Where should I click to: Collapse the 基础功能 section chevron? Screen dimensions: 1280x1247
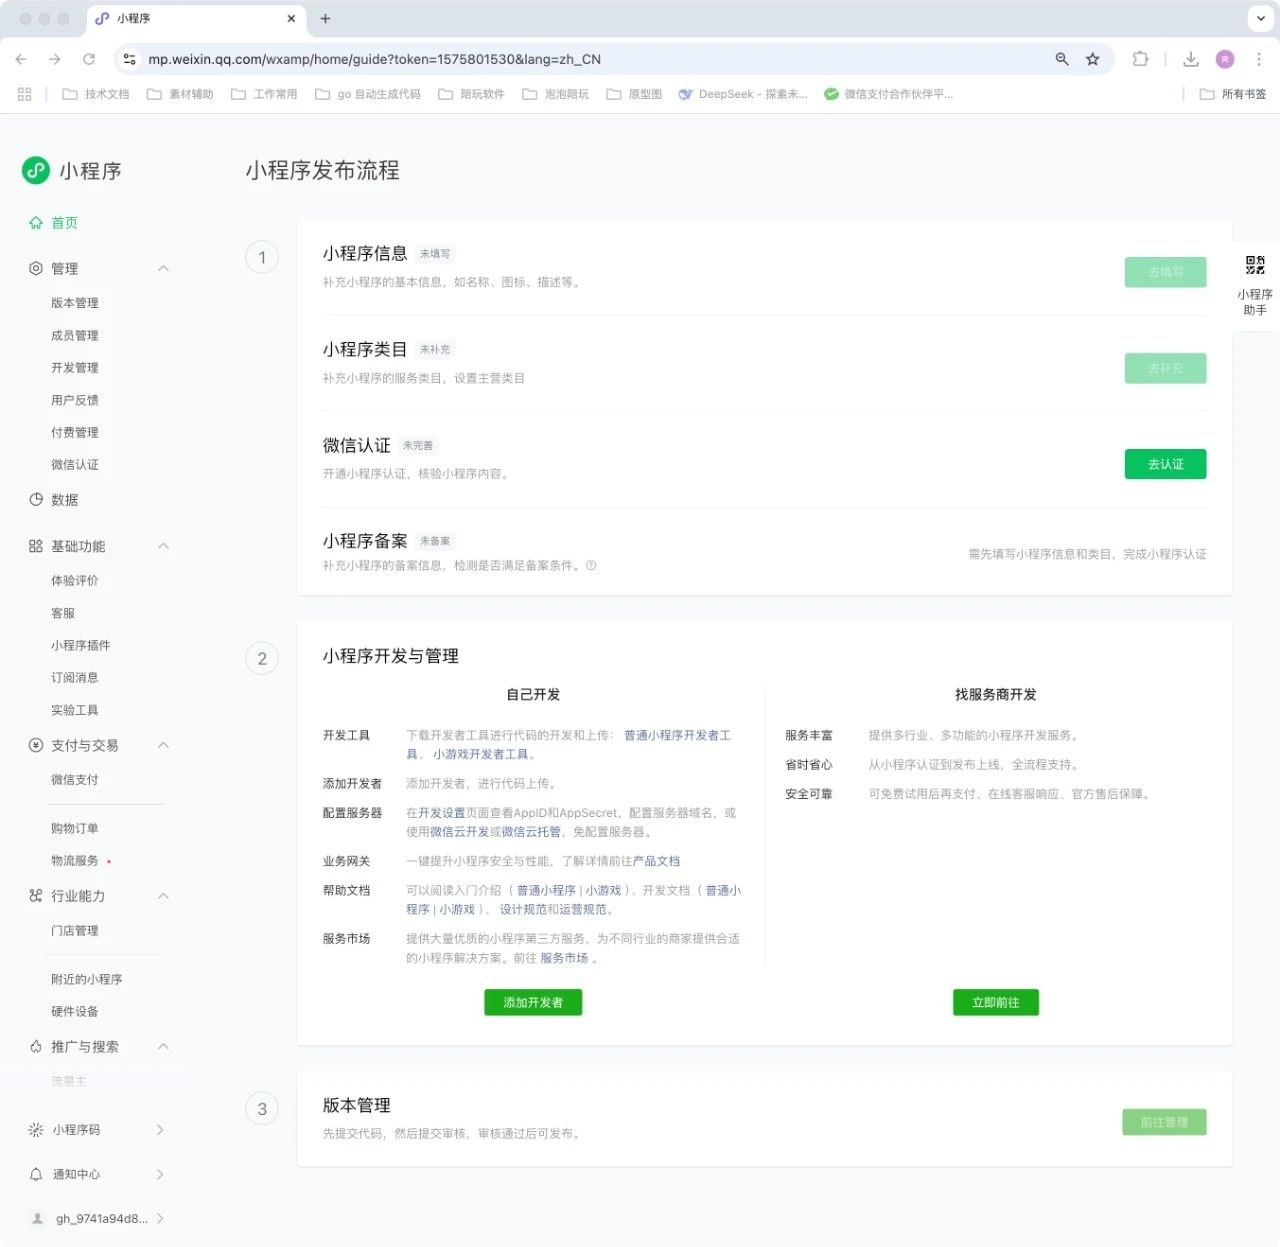tap(163, 546)
